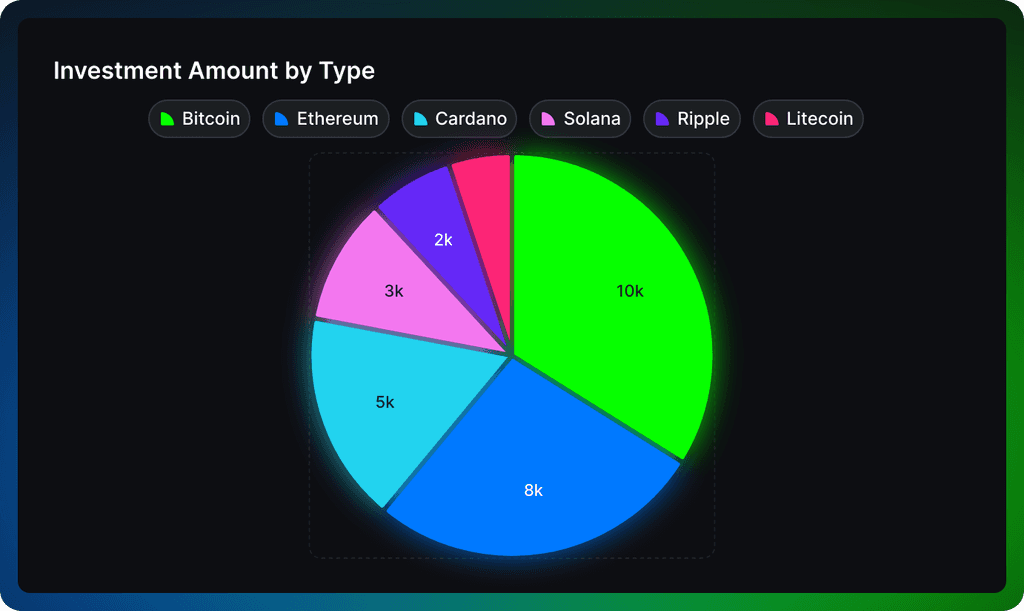Select the pink 3k Solana pie slice
Screen dimensions: 1024x611
click(x=394, y=291)
